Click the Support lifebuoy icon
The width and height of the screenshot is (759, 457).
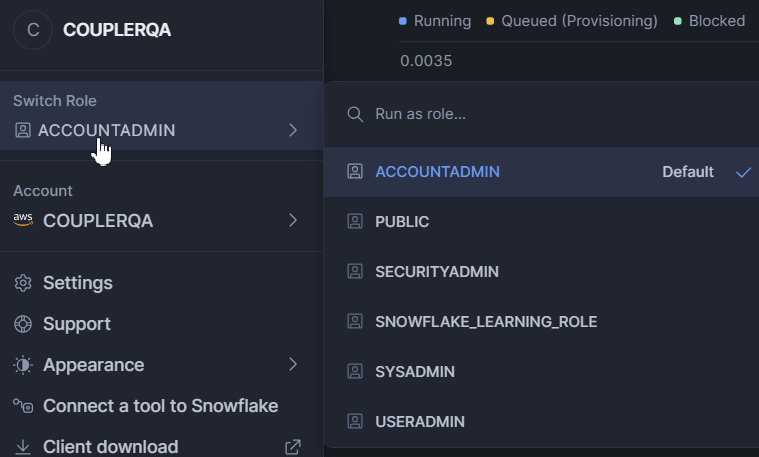tap(23, 324)
